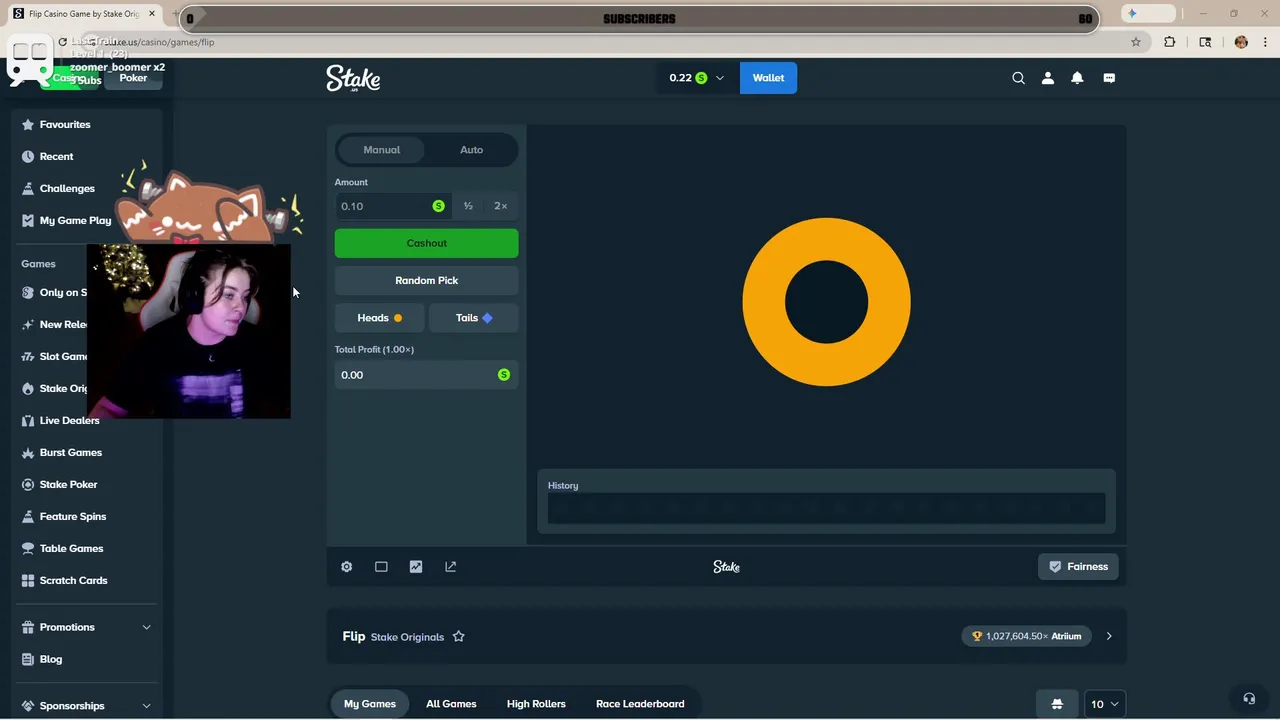The height and width of the screenshot is (720, 1280).
Task: Open live stats chart icon
Action: pyautogui.click(x=416, y=566)
